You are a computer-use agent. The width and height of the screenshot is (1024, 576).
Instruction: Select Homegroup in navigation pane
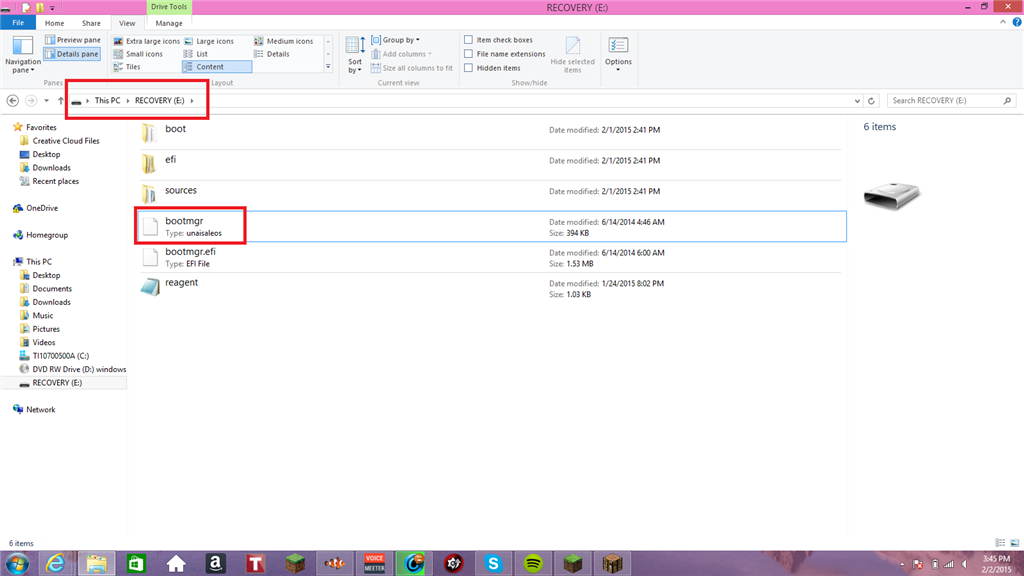coord(40,235)
